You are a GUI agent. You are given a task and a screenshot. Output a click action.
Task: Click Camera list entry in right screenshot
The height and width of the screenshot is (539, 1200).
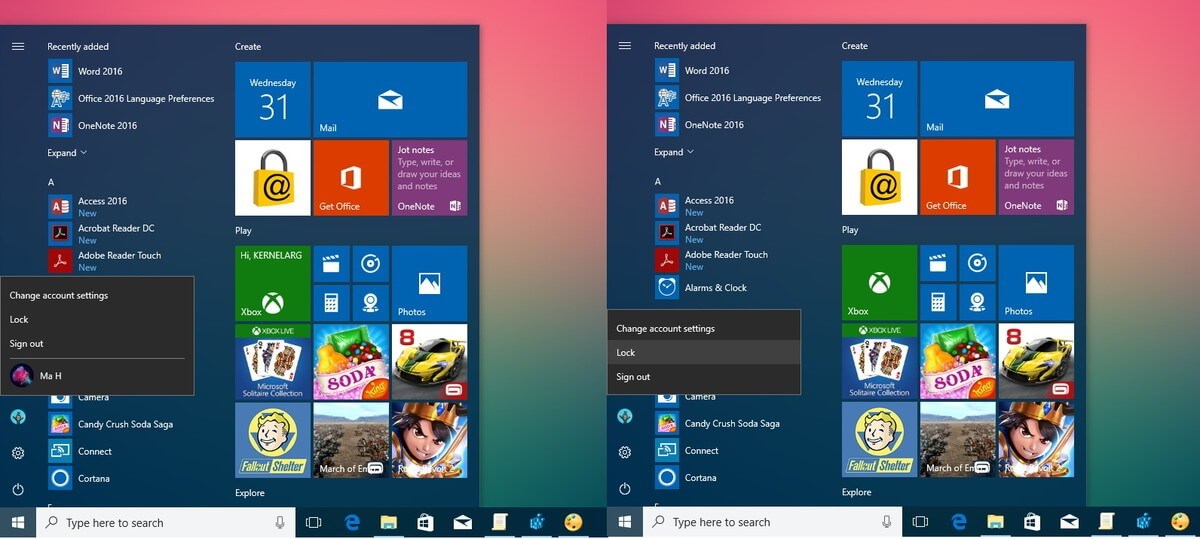[x=685, y=397]
